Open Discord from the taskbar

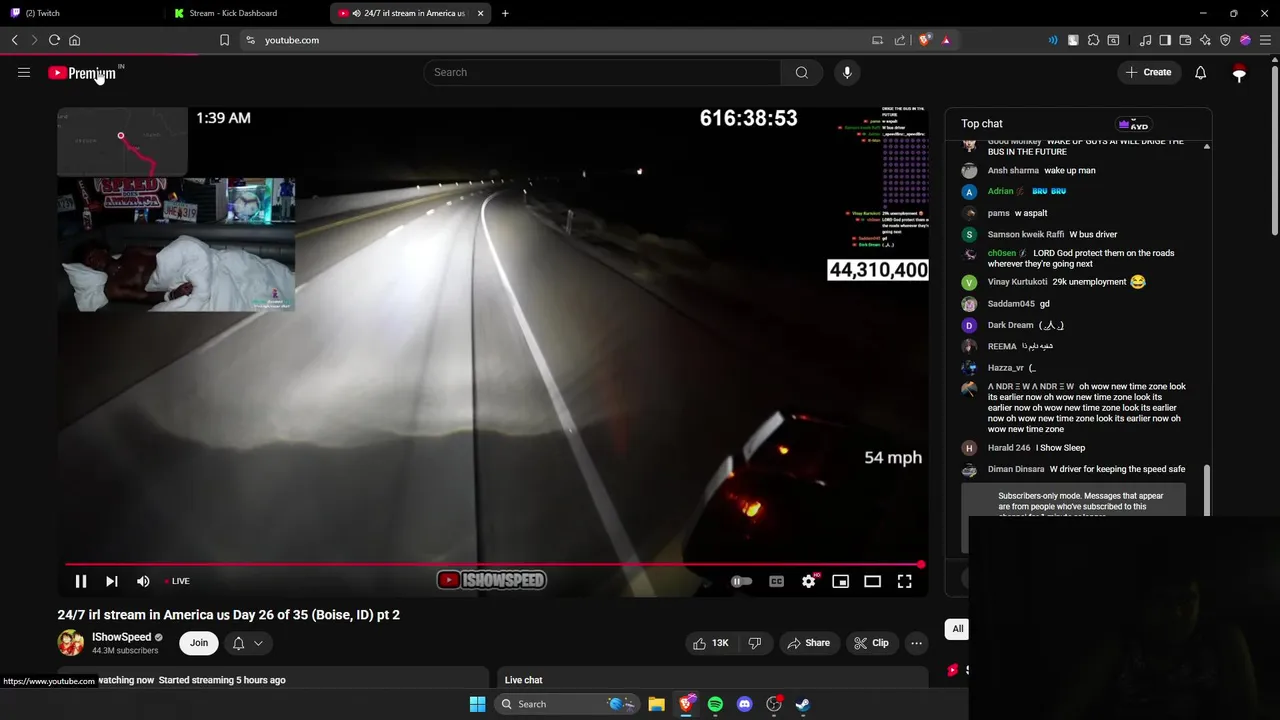pos(744,704)
